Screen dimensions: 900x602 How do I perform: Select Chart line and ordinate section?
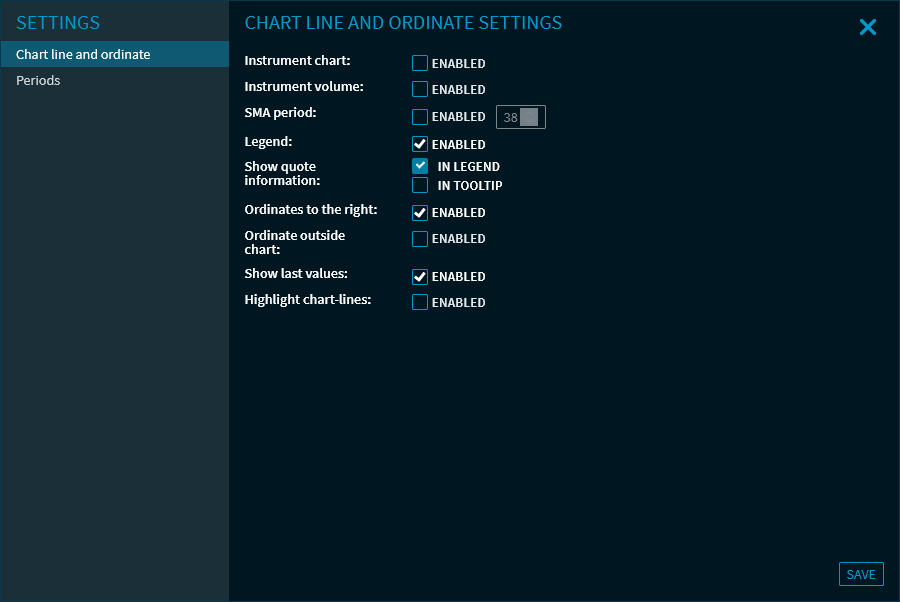pyautogui.click(x=83, y=54)
